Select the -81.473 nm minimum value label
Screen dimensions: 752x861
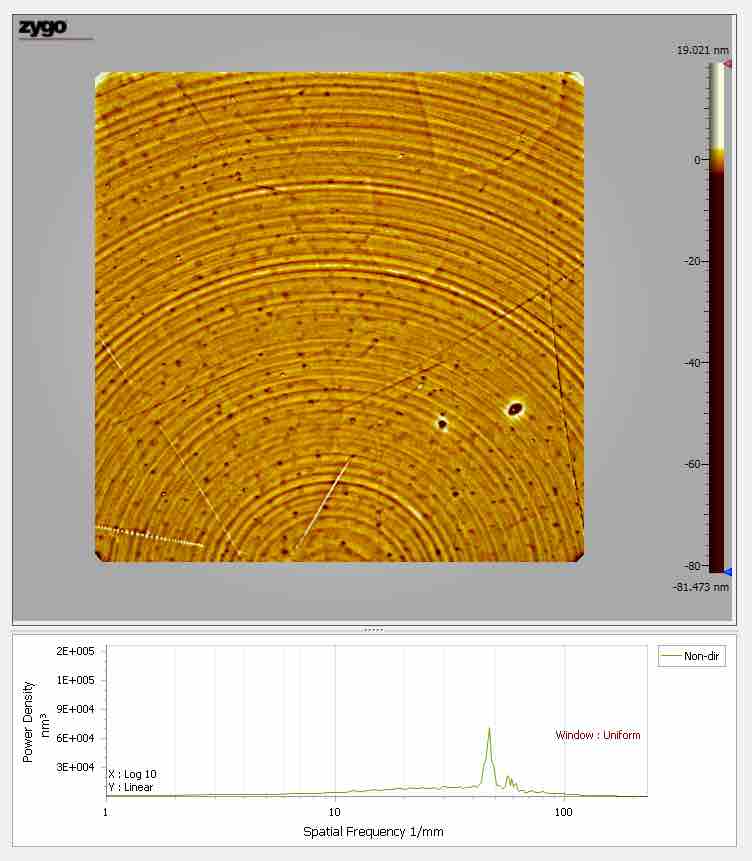coord(701,587)
